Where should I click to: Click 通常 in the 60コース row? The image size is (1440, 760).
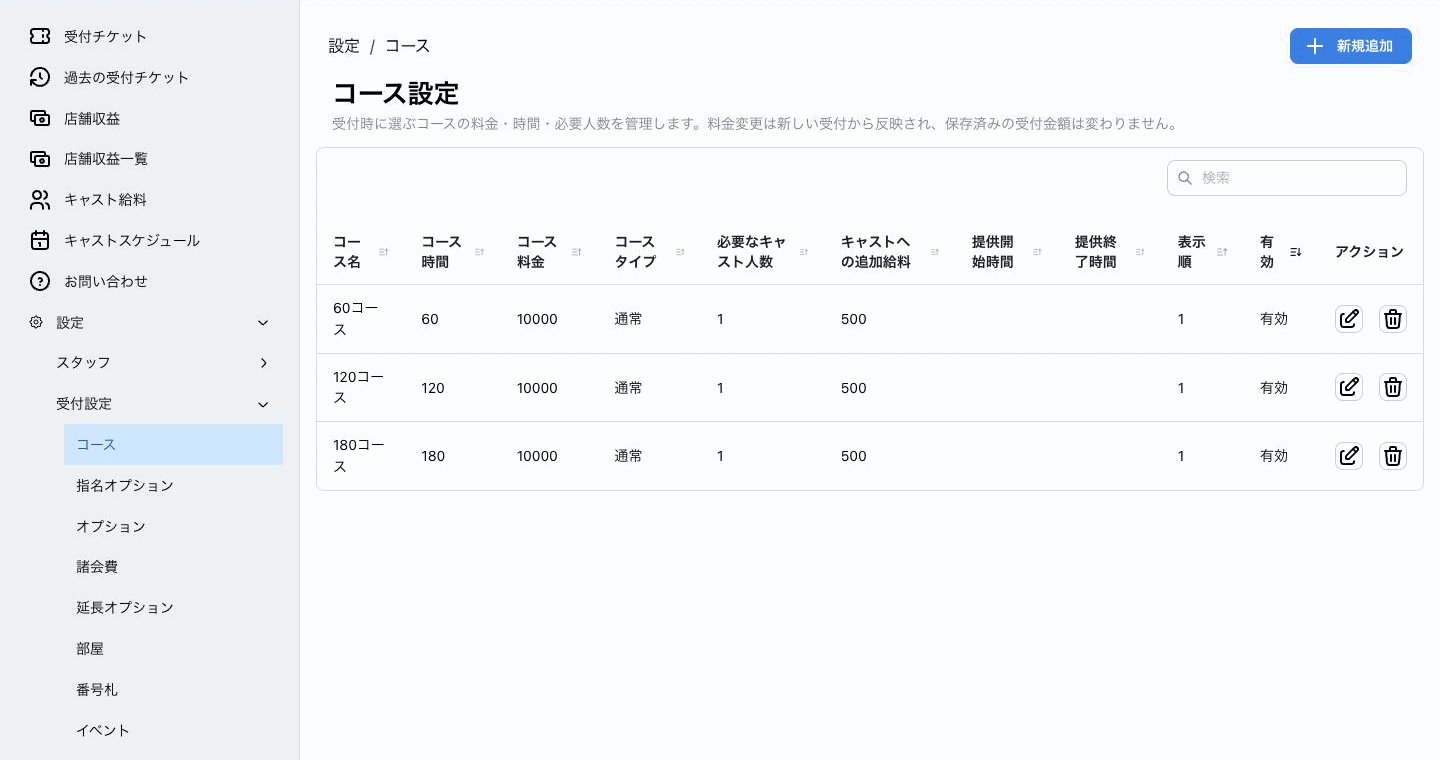tap(628, 319)
